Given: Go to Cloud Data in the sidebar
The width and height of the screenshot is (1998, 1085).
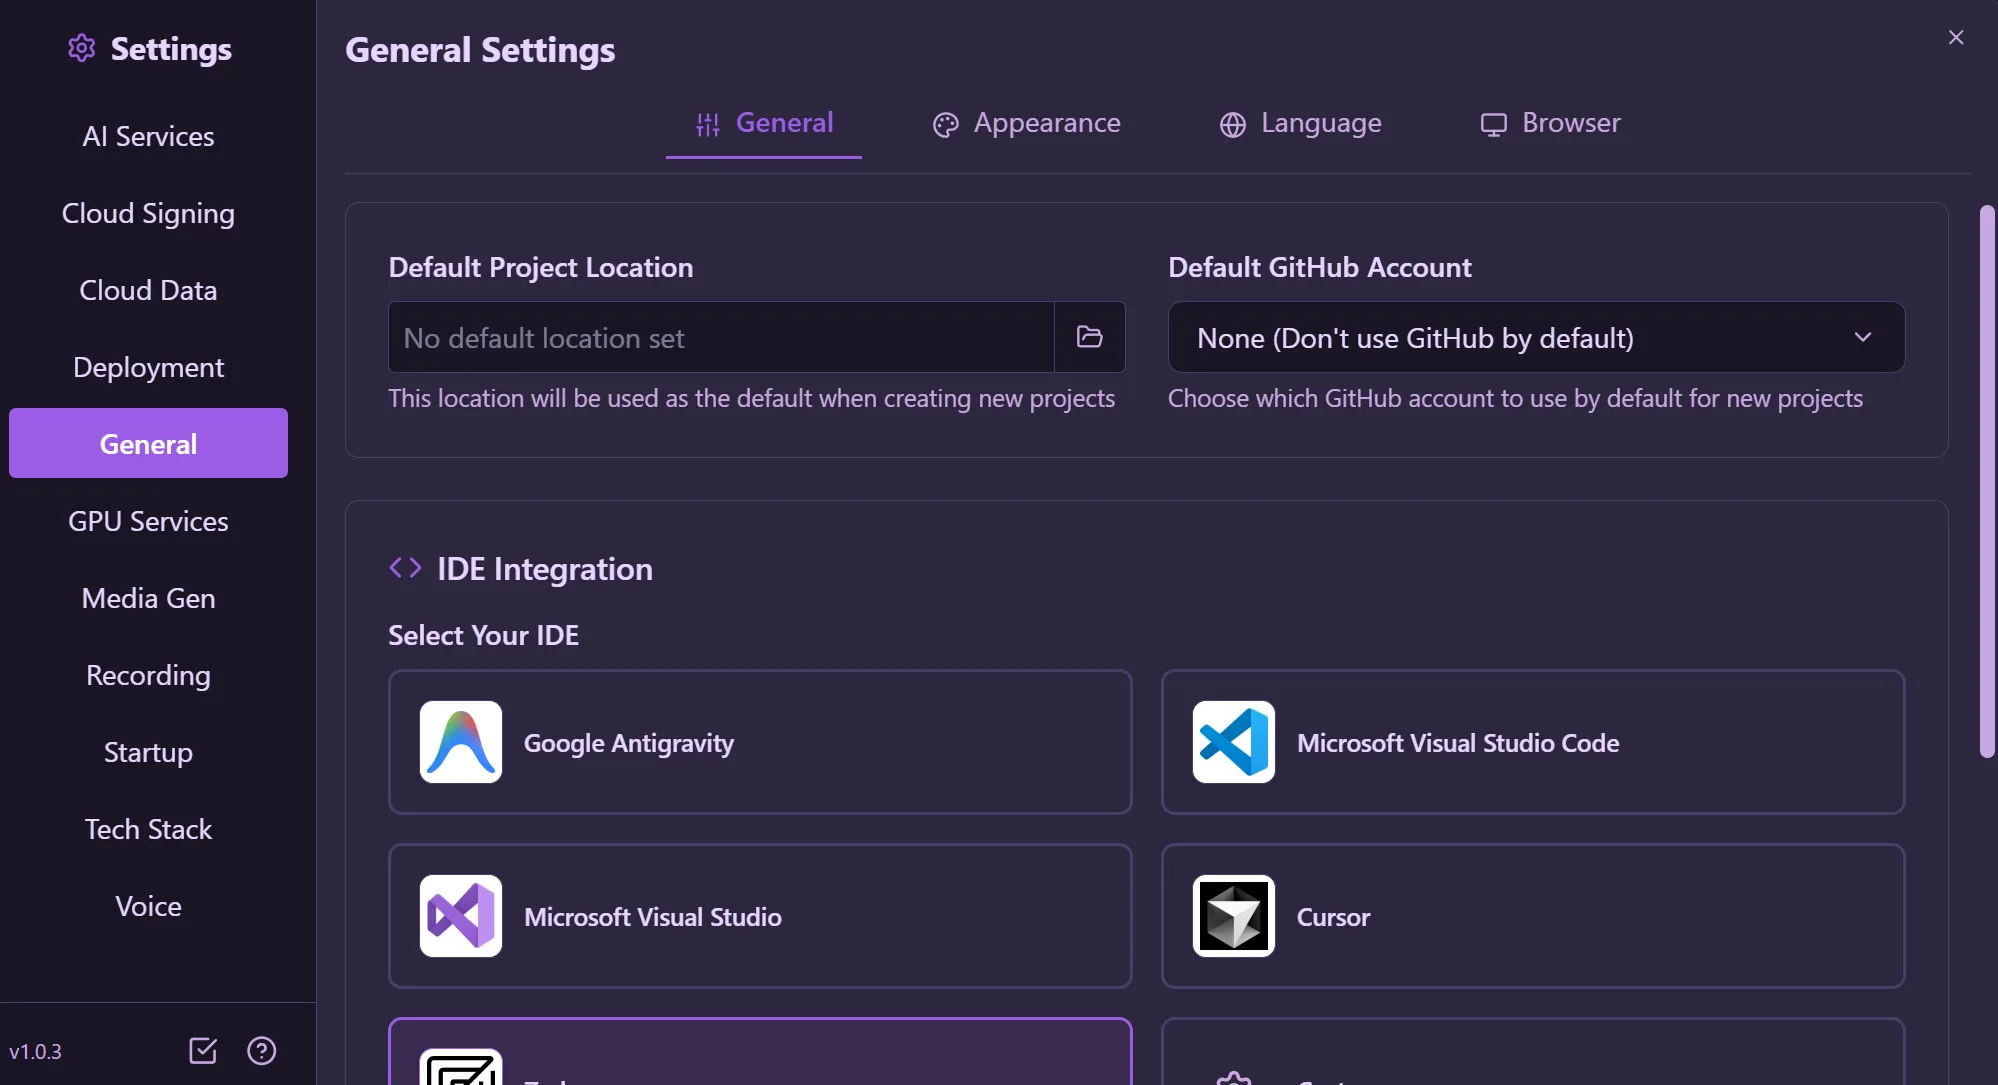Looking at the screenshot, I should click(x=148, y=290).
